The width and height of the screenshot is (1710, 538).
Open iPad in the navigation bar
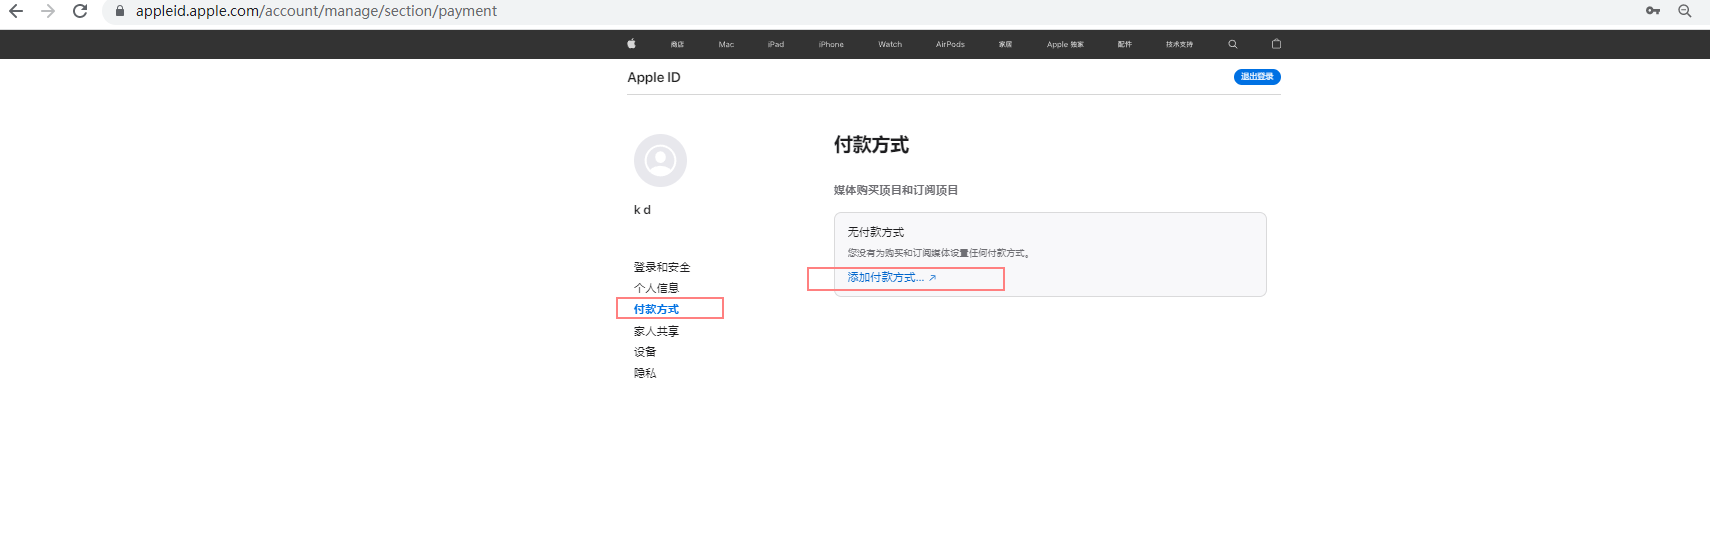point(776,44)
